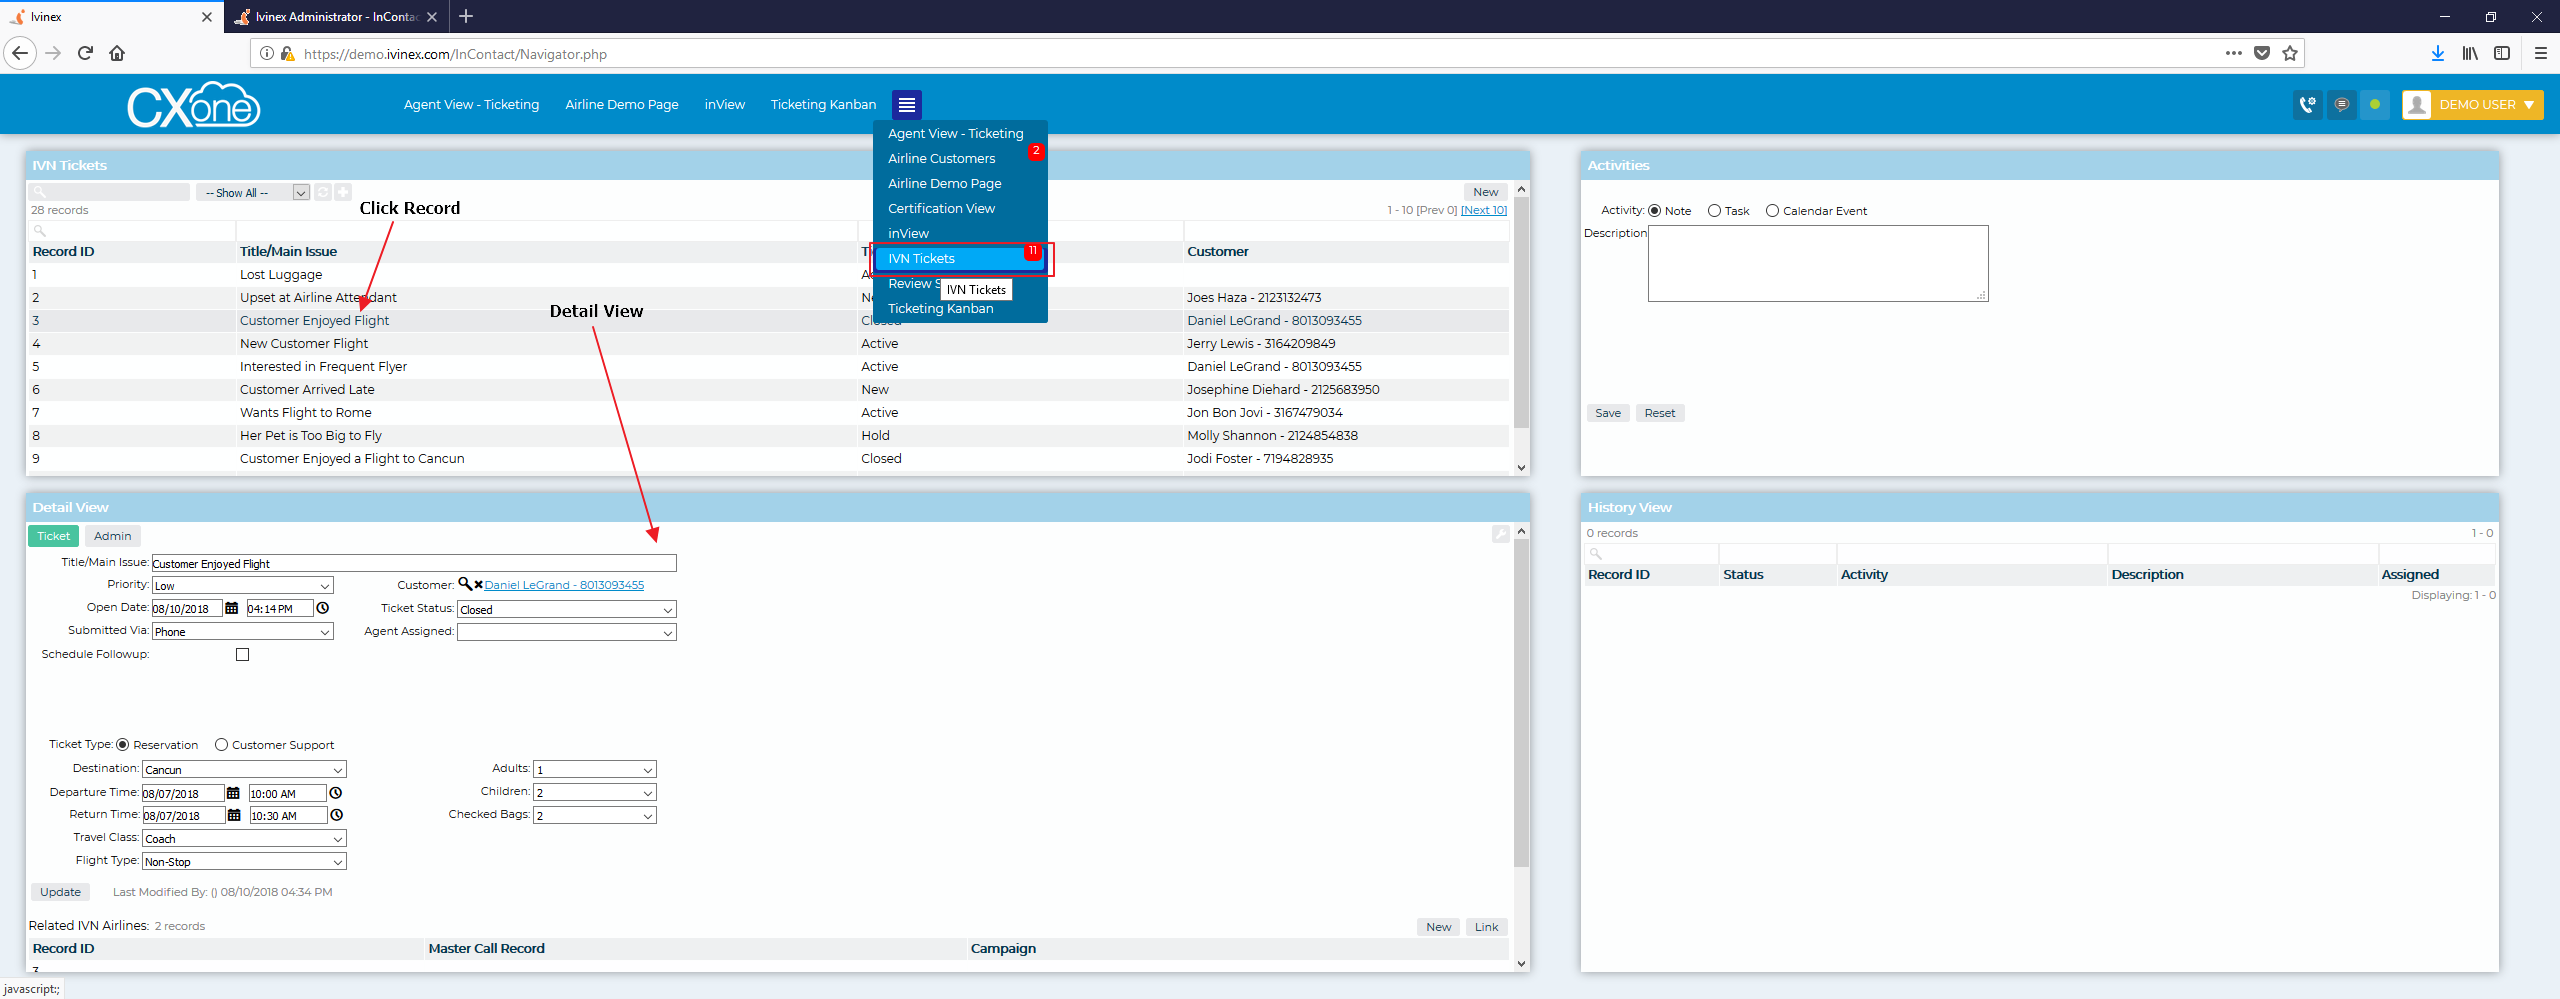Viewport: 2560px width, 999px height.
Task: Open the Ticket Status dropdown
Action: pyautogui.click(x=567, y=609)
